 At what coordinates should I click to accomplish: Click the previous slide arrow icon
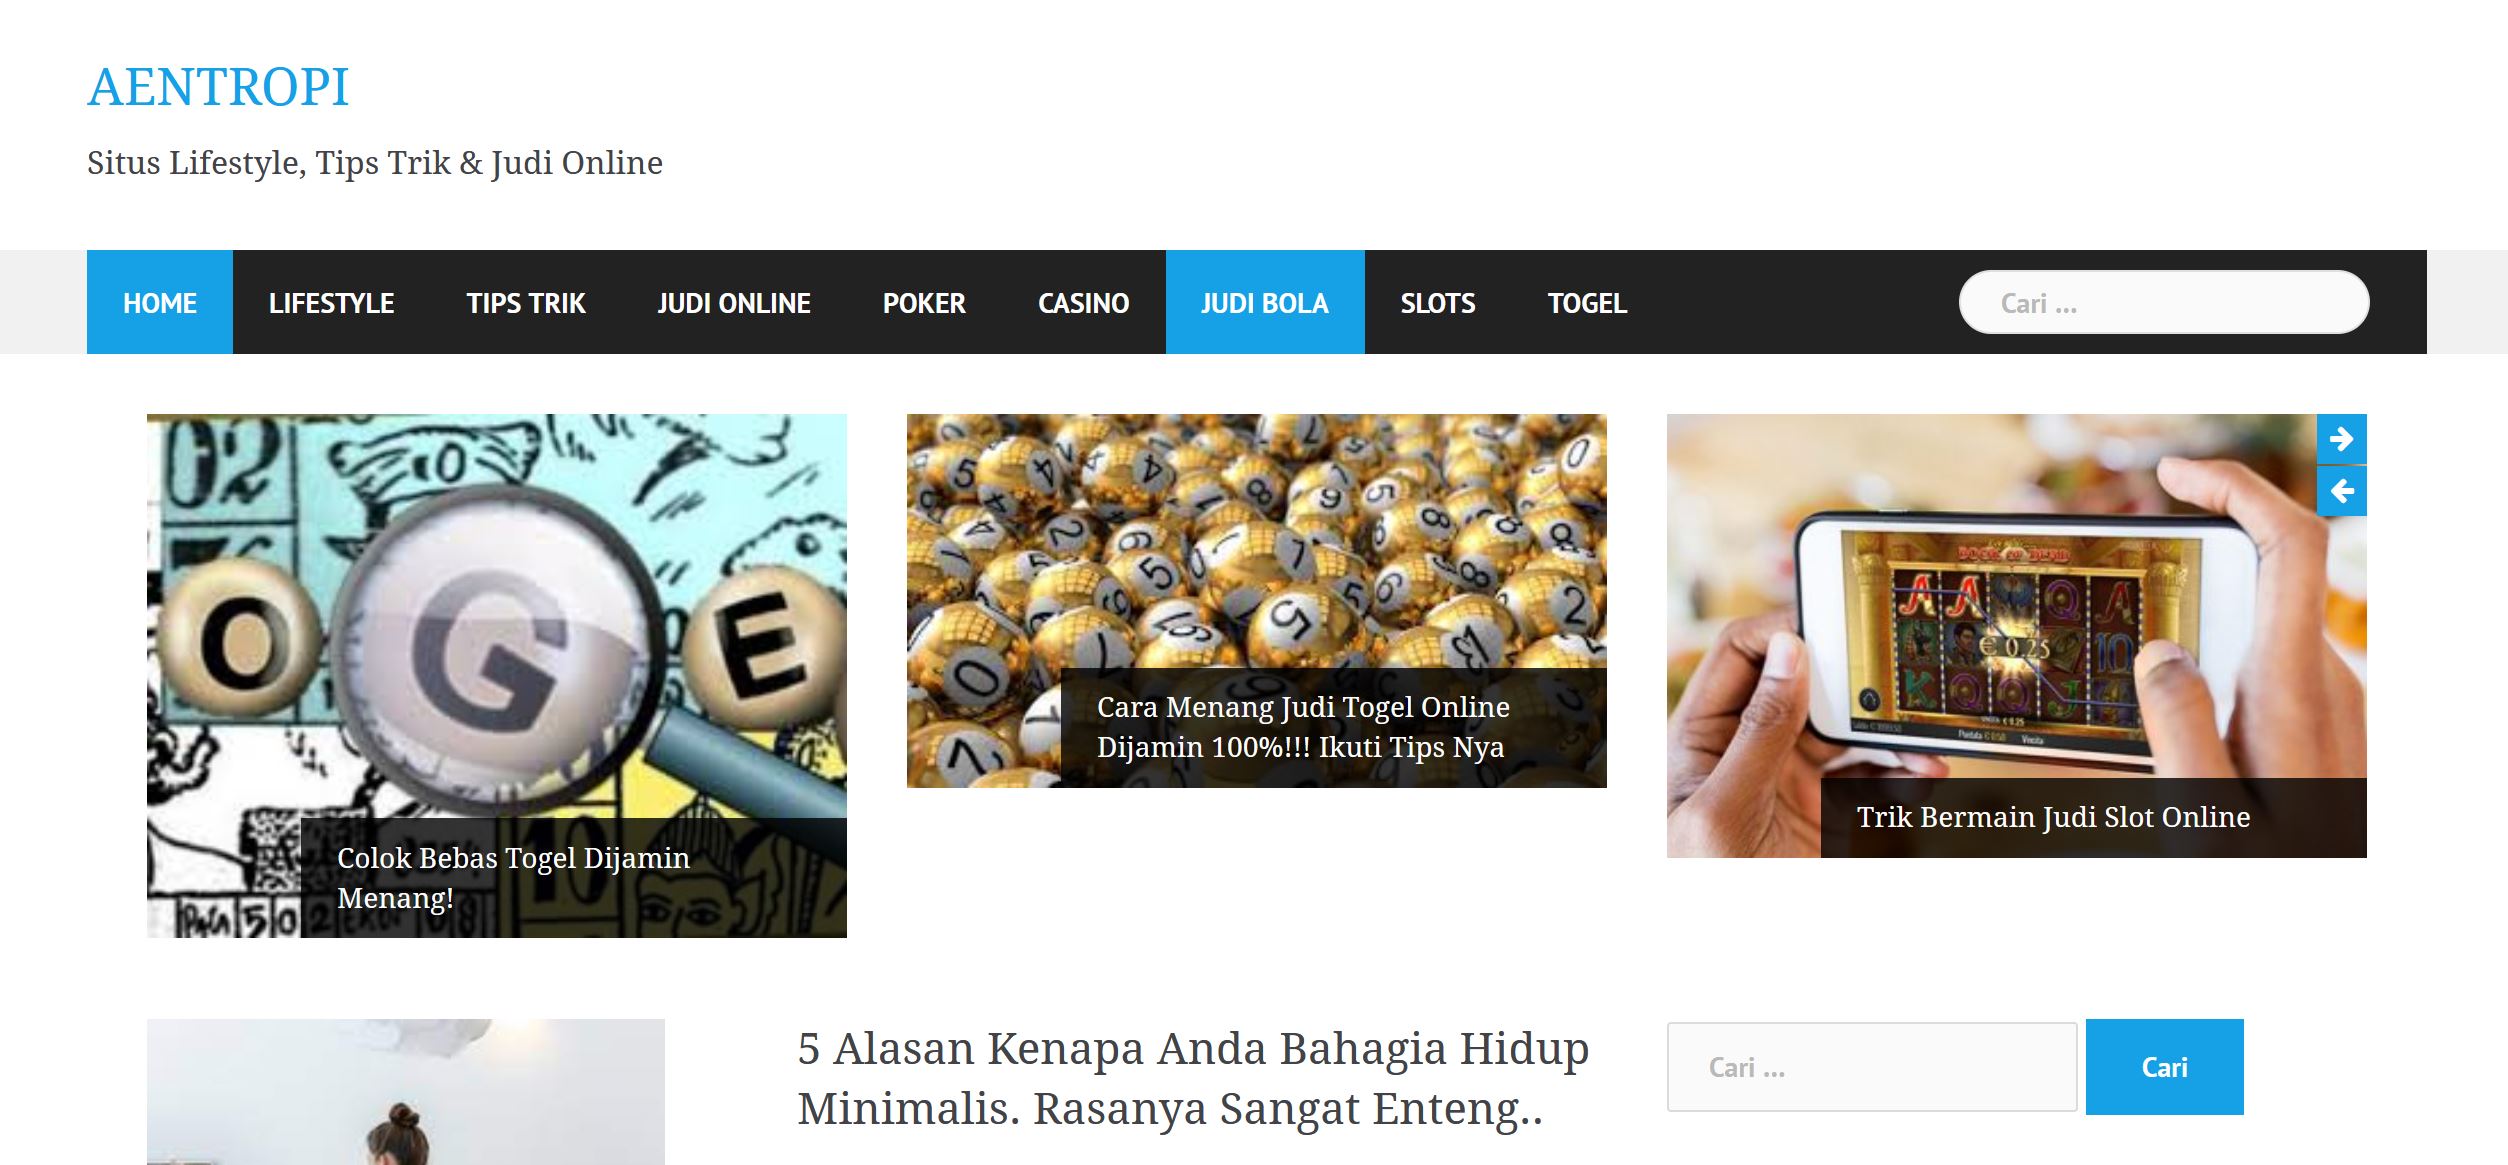click(x=2341, y=491)
